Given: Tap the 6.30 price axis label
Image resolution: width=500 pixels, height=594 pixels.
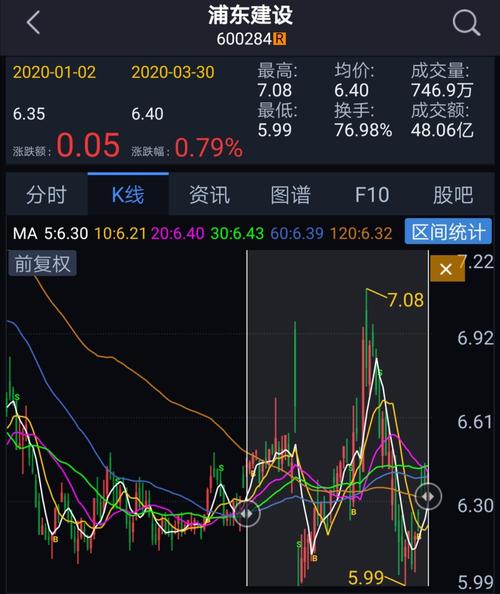Looking at the screenshot, I should (x=475, y=505).
